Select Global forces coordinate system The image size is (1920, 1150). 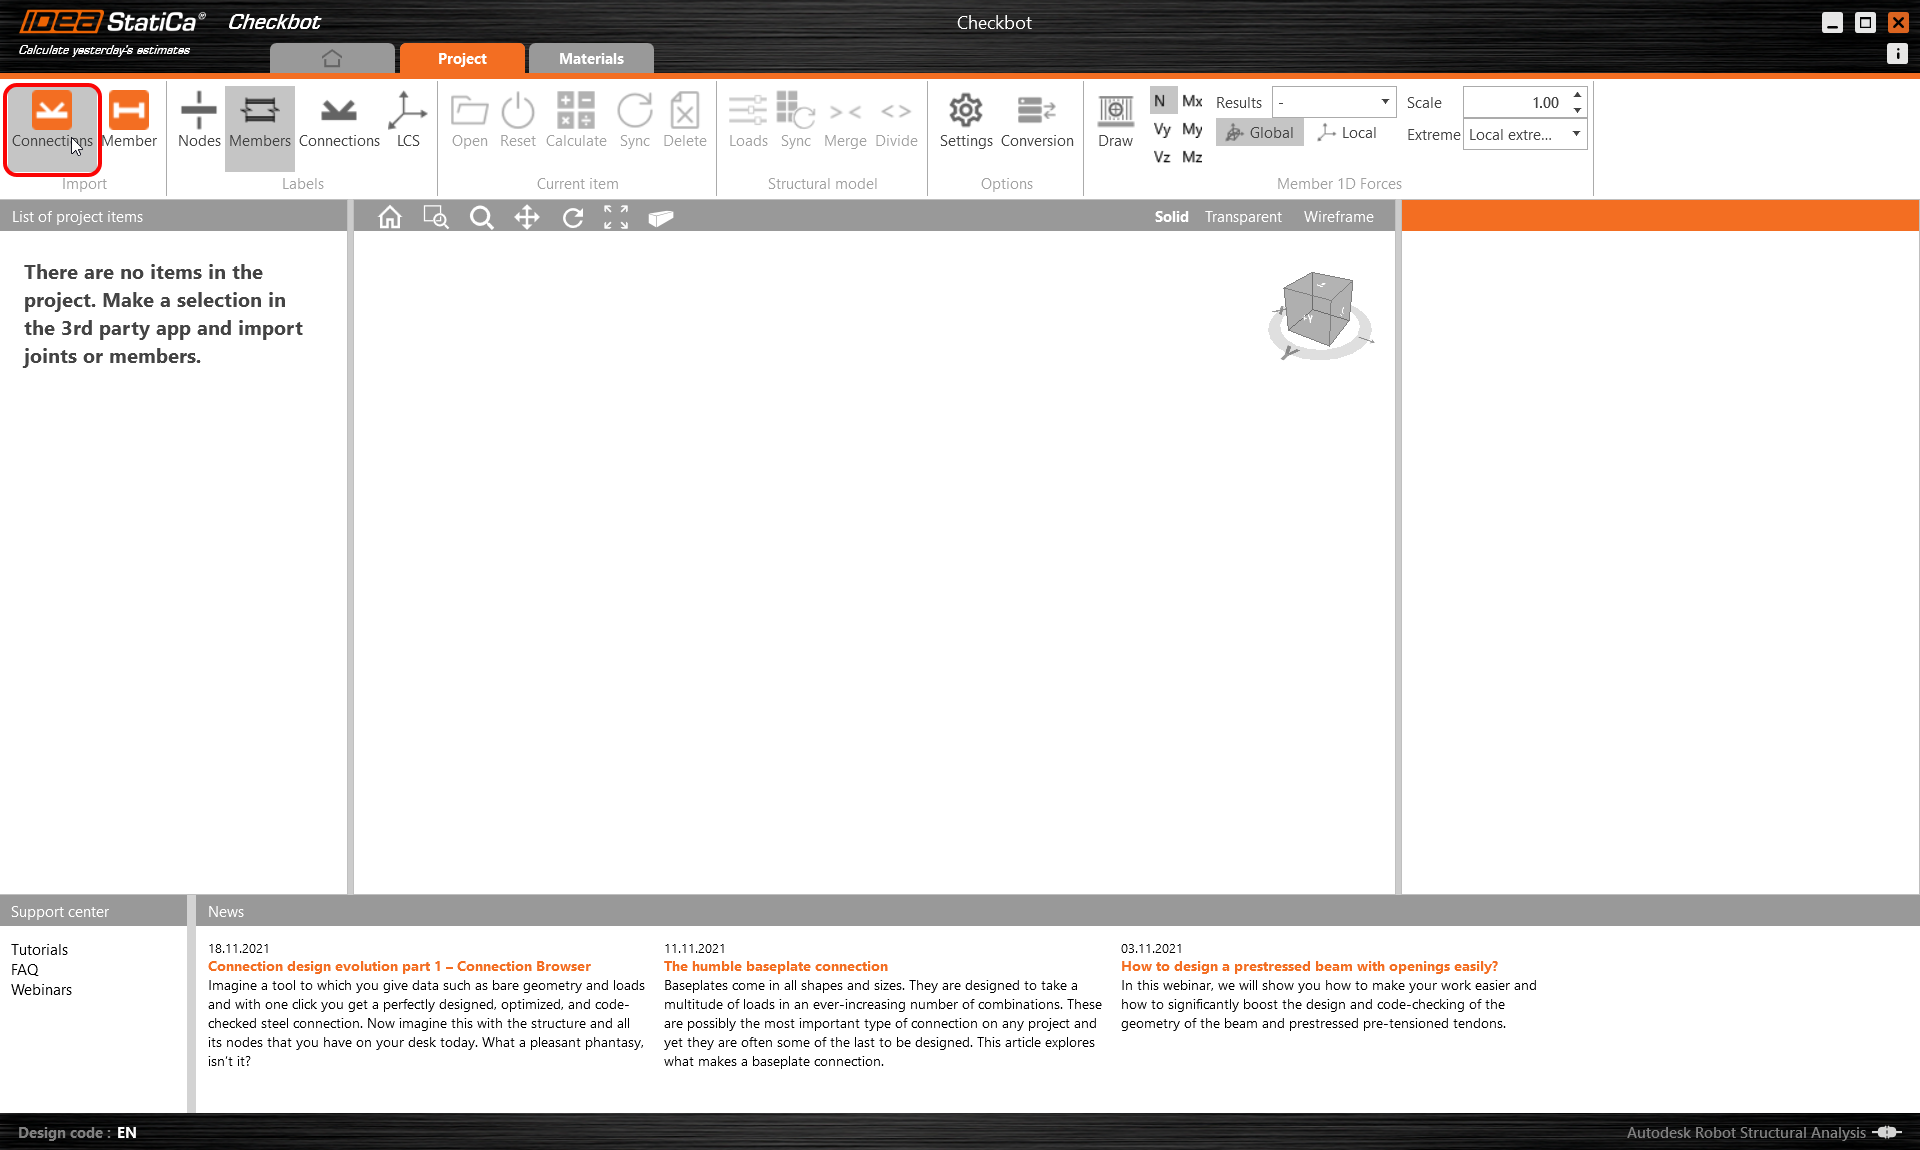1259,133
